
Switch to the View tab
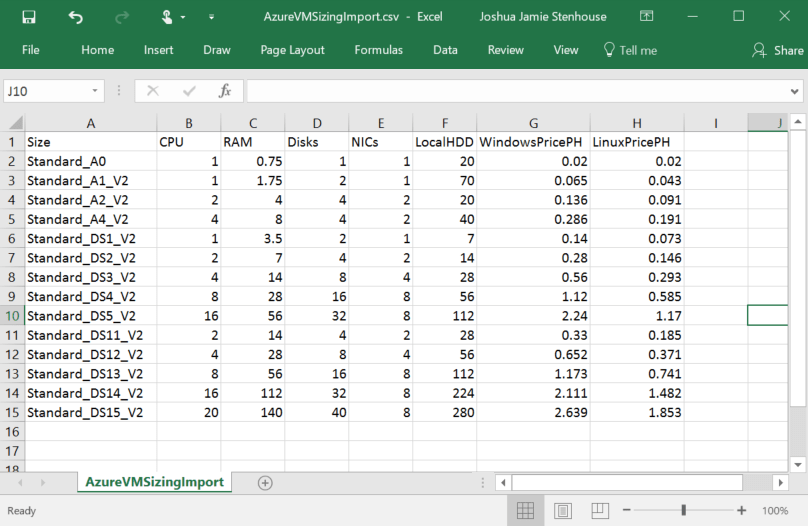[566, 50]
